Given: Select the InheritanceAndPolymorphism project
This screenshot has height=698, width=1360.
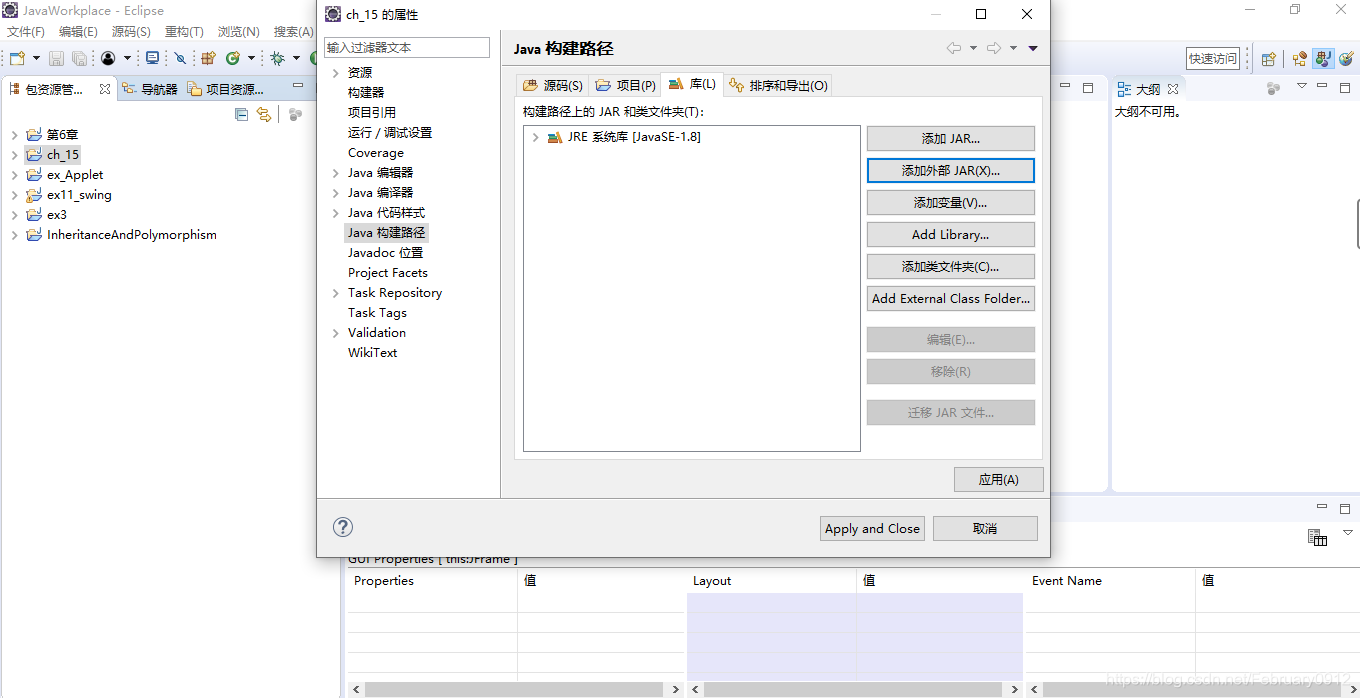Looking at the screenshot, I should pos(131,235).
